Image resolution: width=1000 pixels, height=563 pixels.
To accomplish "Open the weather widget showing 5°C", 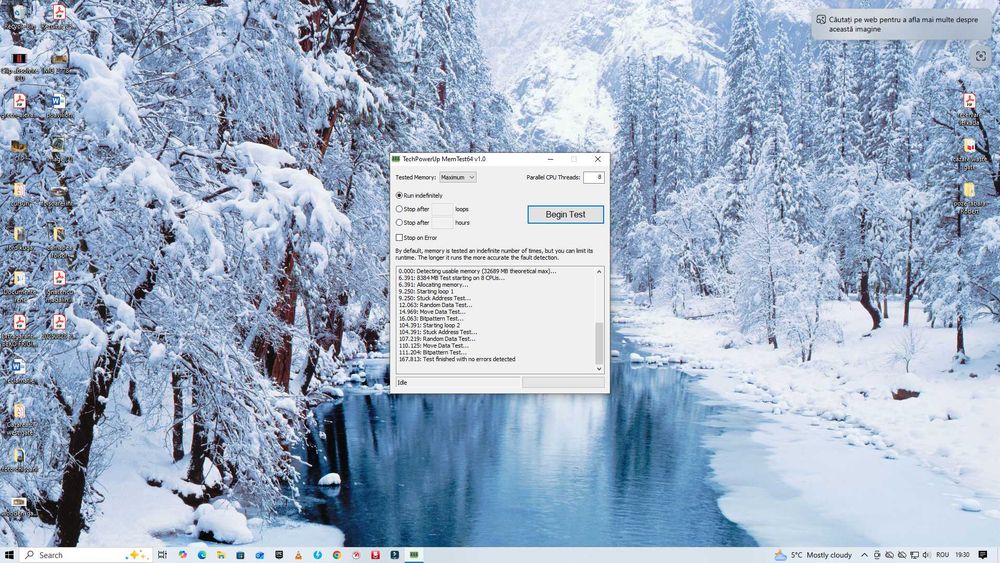I will pos(813,555).
